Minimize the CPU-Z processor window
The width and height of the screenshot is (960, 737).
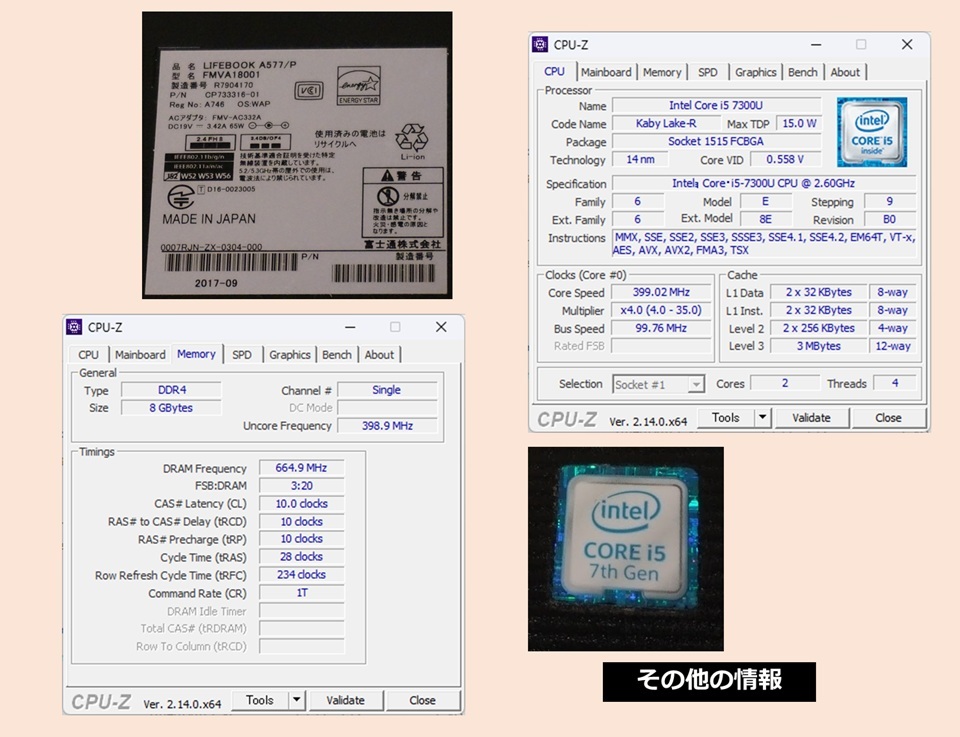(x=816, y=45)
